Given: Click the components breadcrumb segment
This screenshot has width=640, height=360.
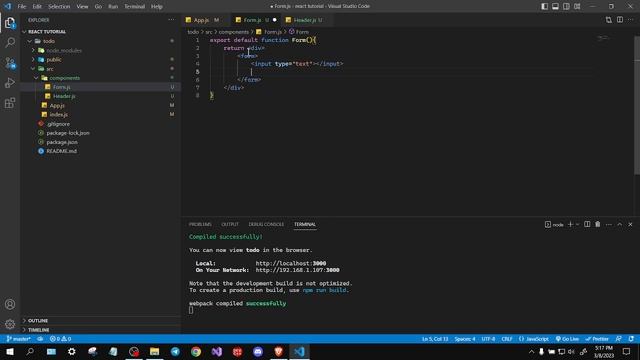Looking at the screenshot, I should click(x=233, y=32).
